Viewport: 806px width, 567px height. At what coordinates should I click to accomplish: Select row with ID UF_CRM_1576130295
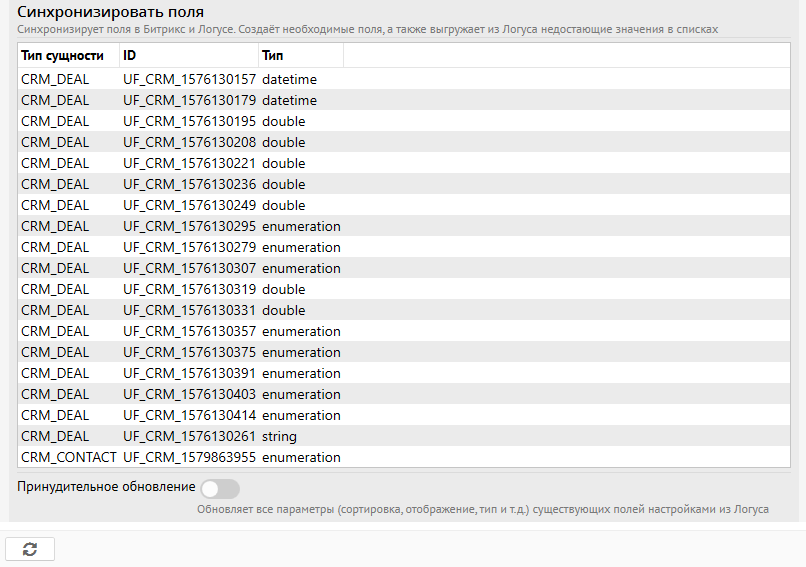click(x=190, y=226)
